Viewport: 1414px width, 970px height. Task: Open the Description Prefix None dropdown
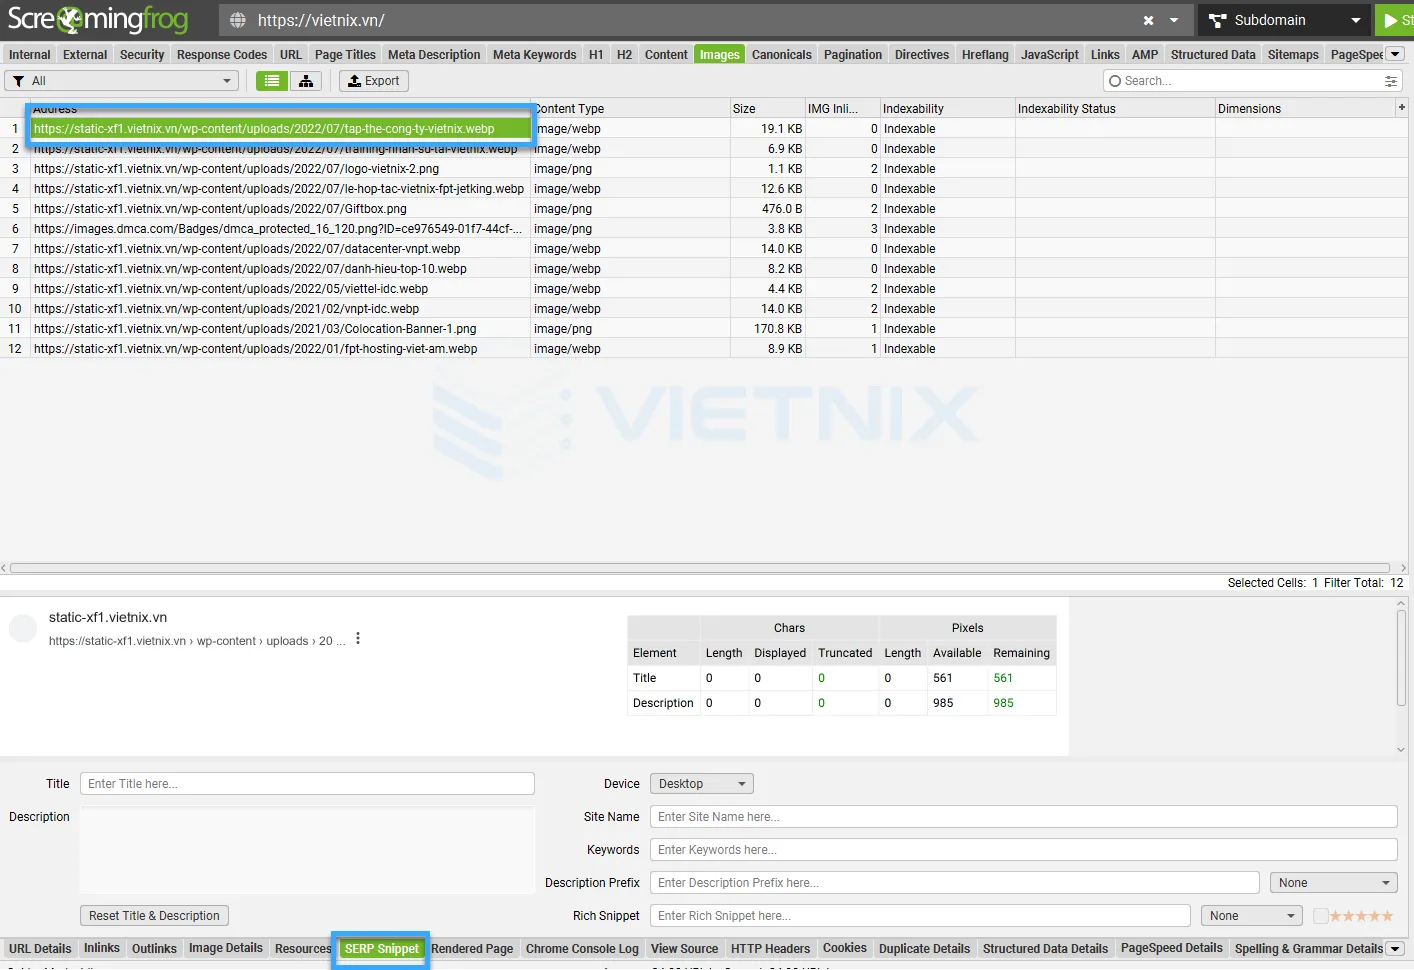1333,883
